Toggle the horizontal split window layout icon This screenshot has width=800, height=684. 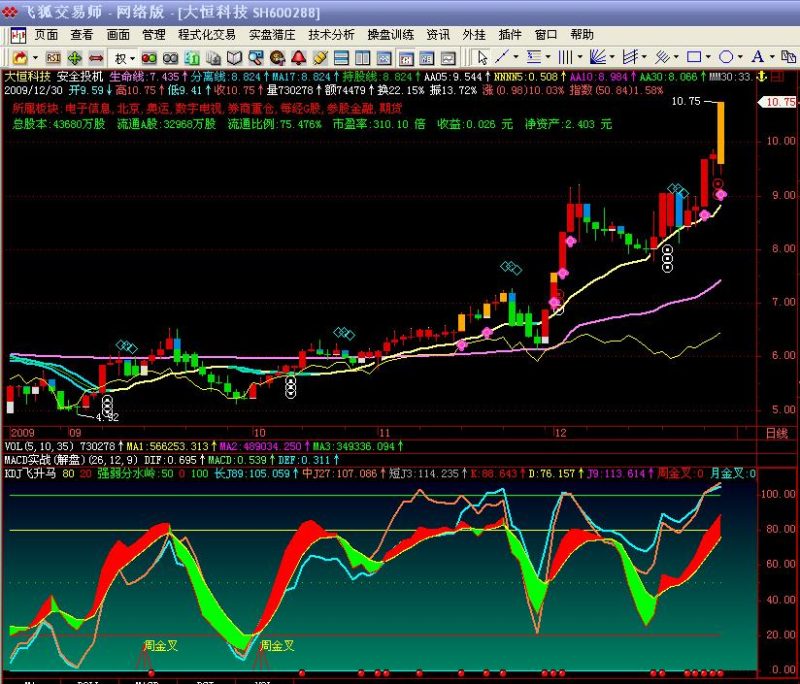341,58
